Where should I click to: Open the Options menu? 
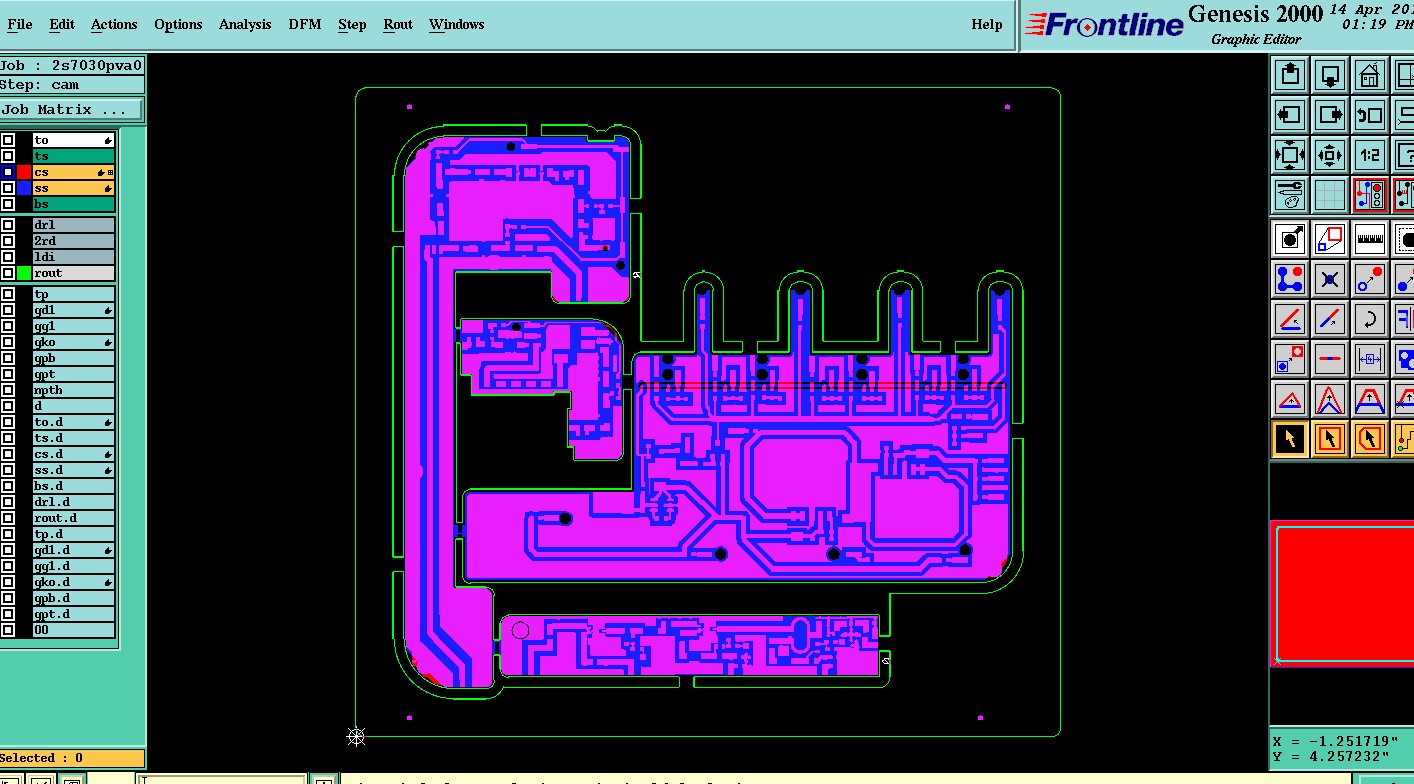pos(178,24)
